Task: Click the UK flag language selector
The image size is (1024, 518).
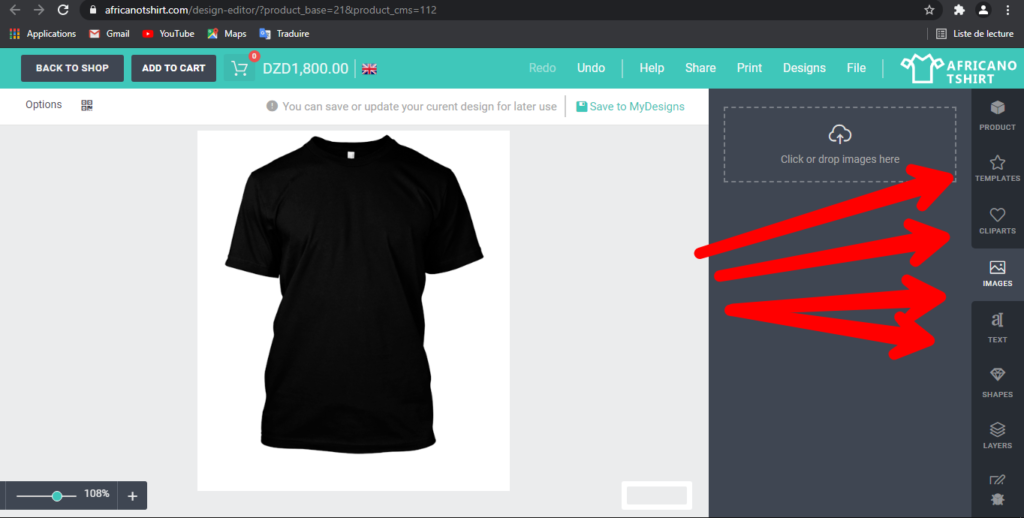Action: click(370, 69)
